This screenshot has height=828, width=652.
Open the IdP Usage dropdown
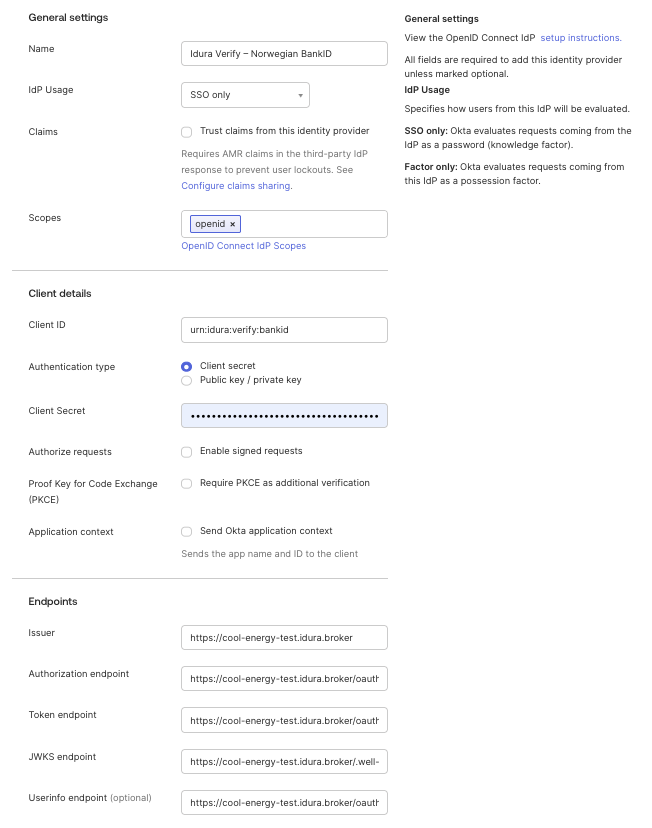click(x=245, y=95)
